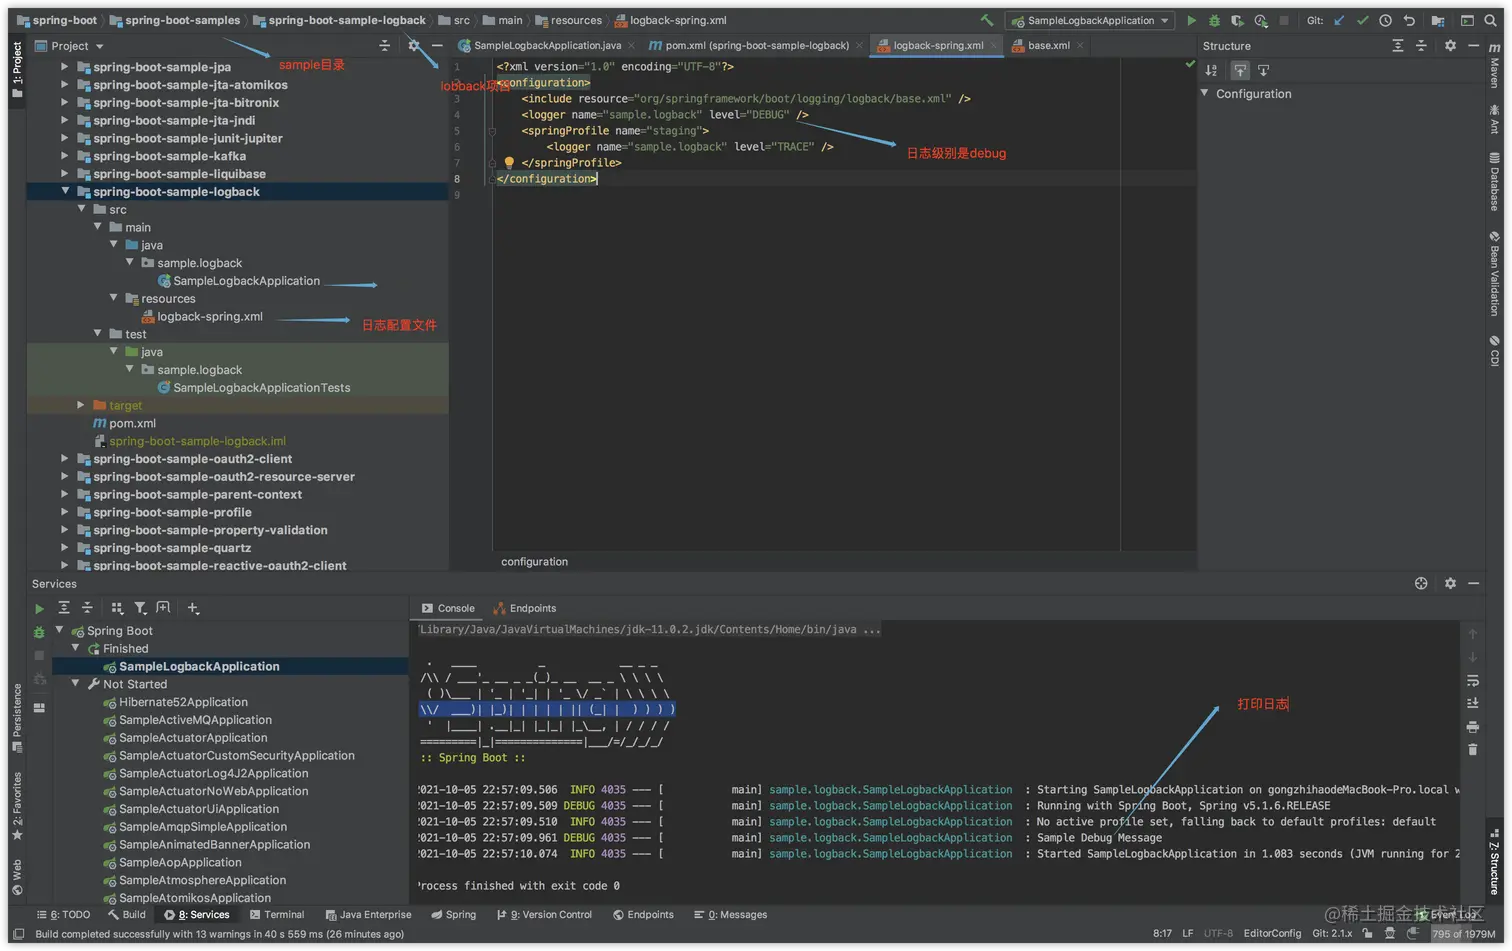Open the Terminal tool window tab

(x=277, y=915)
